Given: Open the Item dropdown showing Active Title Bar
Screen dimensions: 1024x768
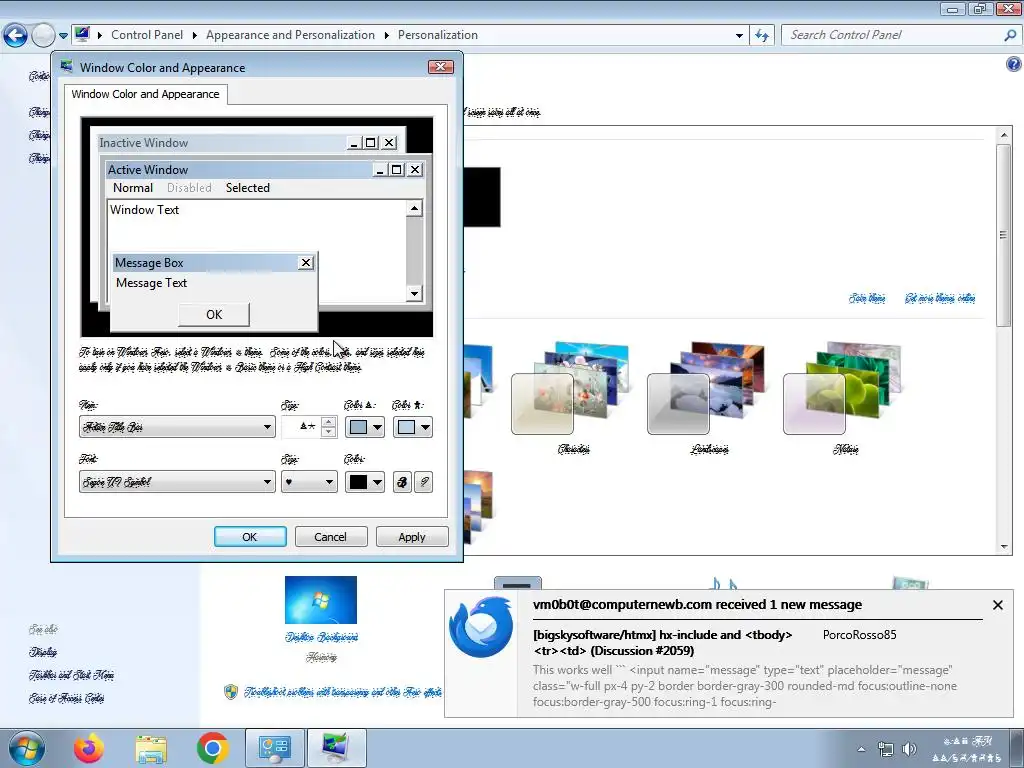Looking at the screenshot, I should coord(176,427).
